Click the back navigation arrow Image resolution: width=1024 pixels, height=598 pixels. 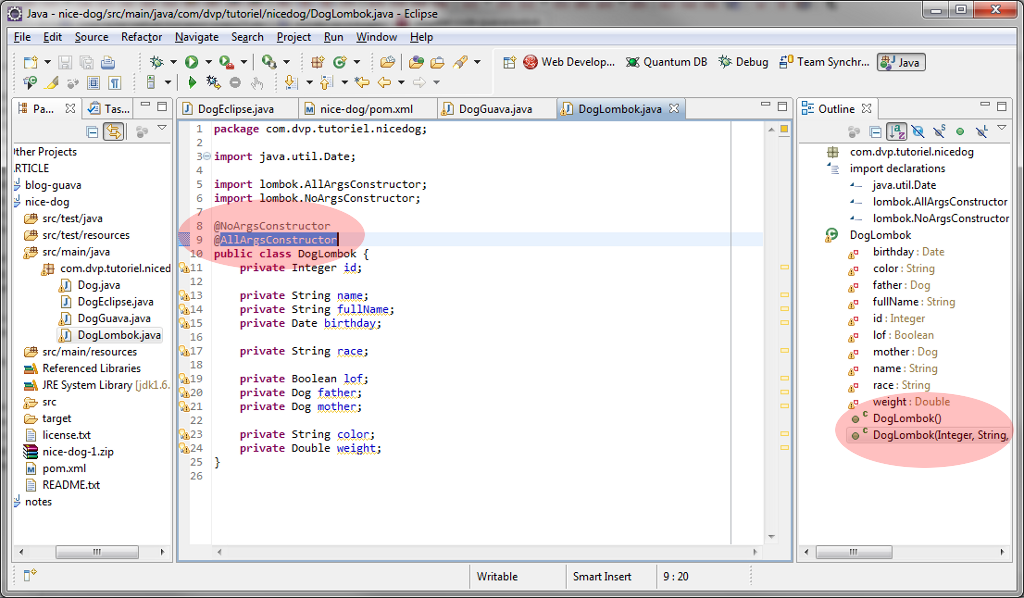pos(385,83)
